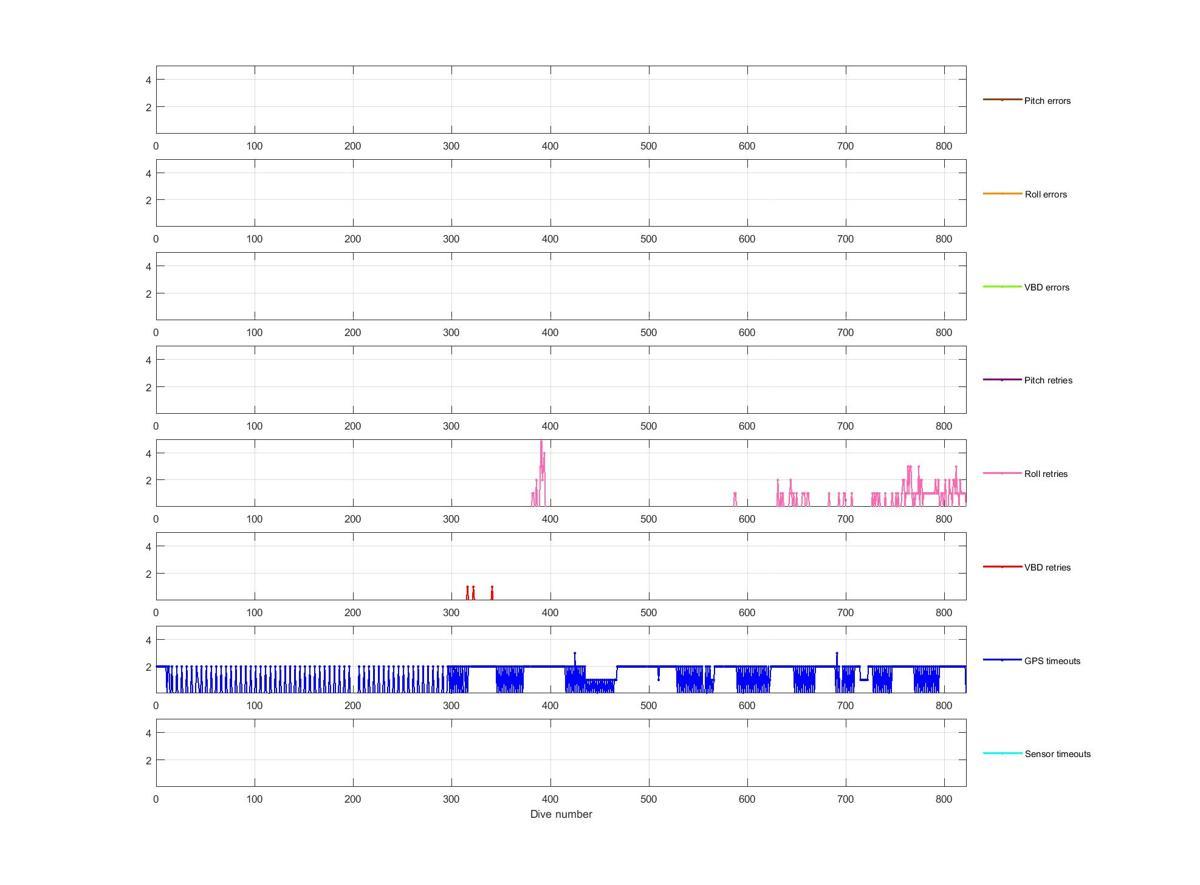Click the Pitch retries legend label
The height and width of the screenshot is (885, 1200).
(1048, 380)
